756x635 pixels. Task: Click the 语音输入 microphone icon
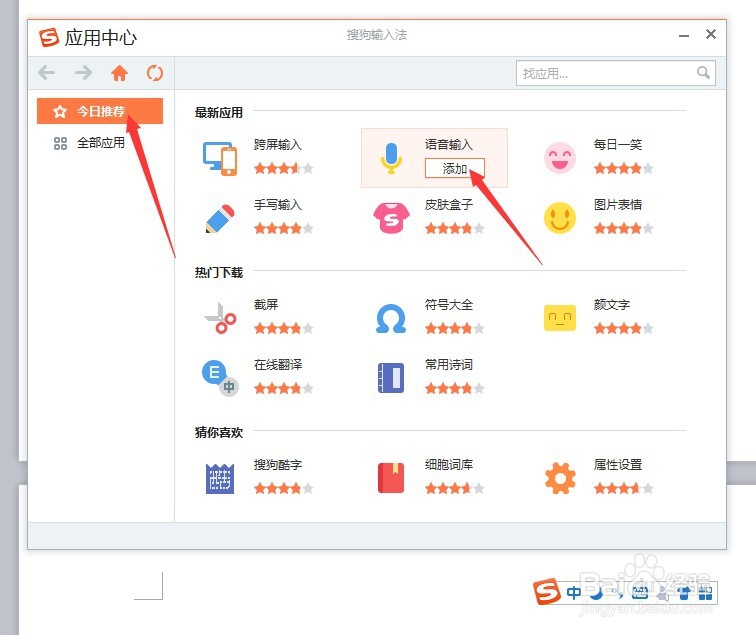click(391, 158)
